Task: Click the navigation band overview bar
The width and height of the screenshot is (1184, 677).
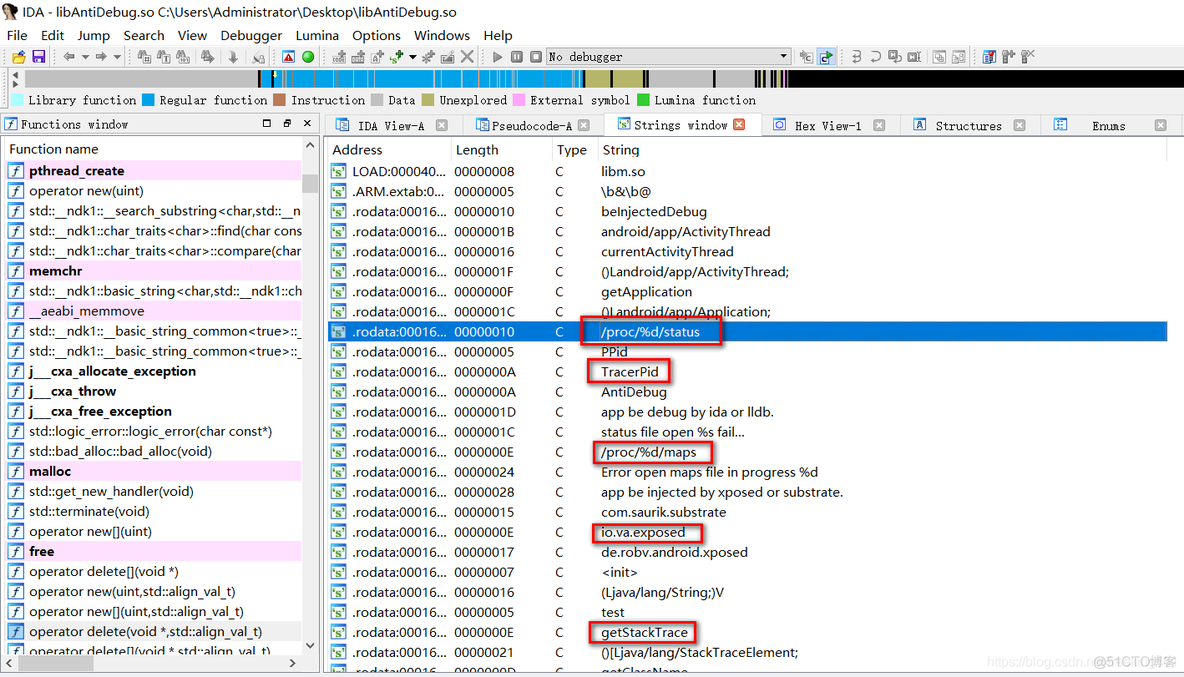Action: (604, 78)
